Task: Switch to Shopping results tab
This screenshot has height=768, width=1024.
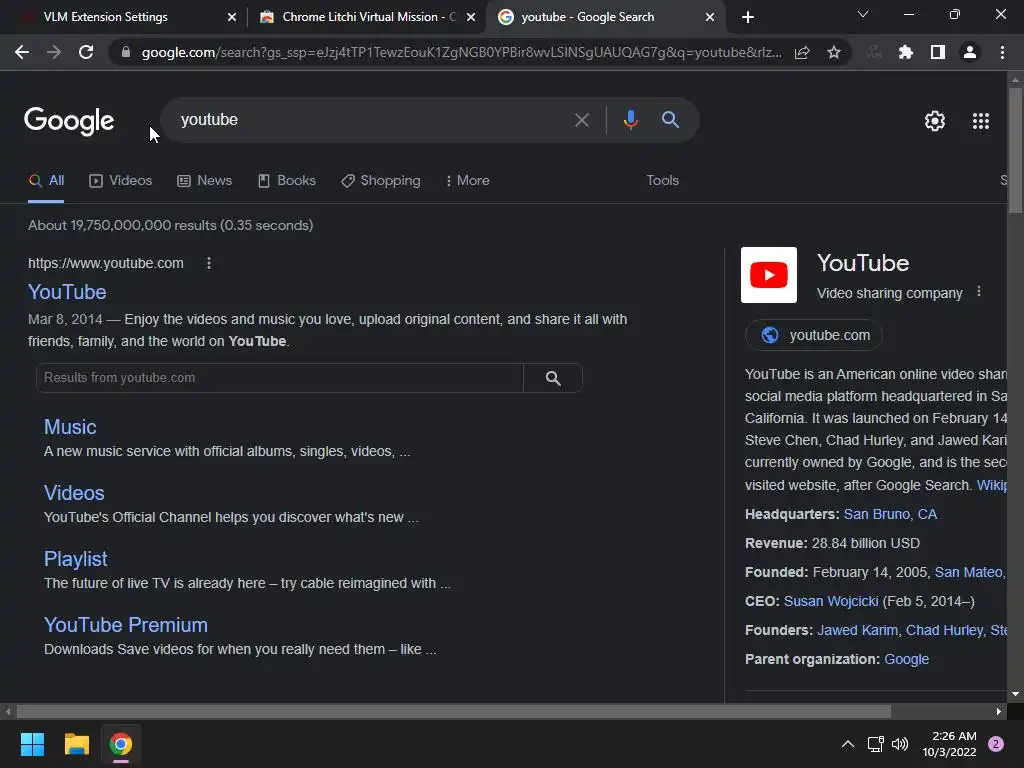Action: coord(381,181)
